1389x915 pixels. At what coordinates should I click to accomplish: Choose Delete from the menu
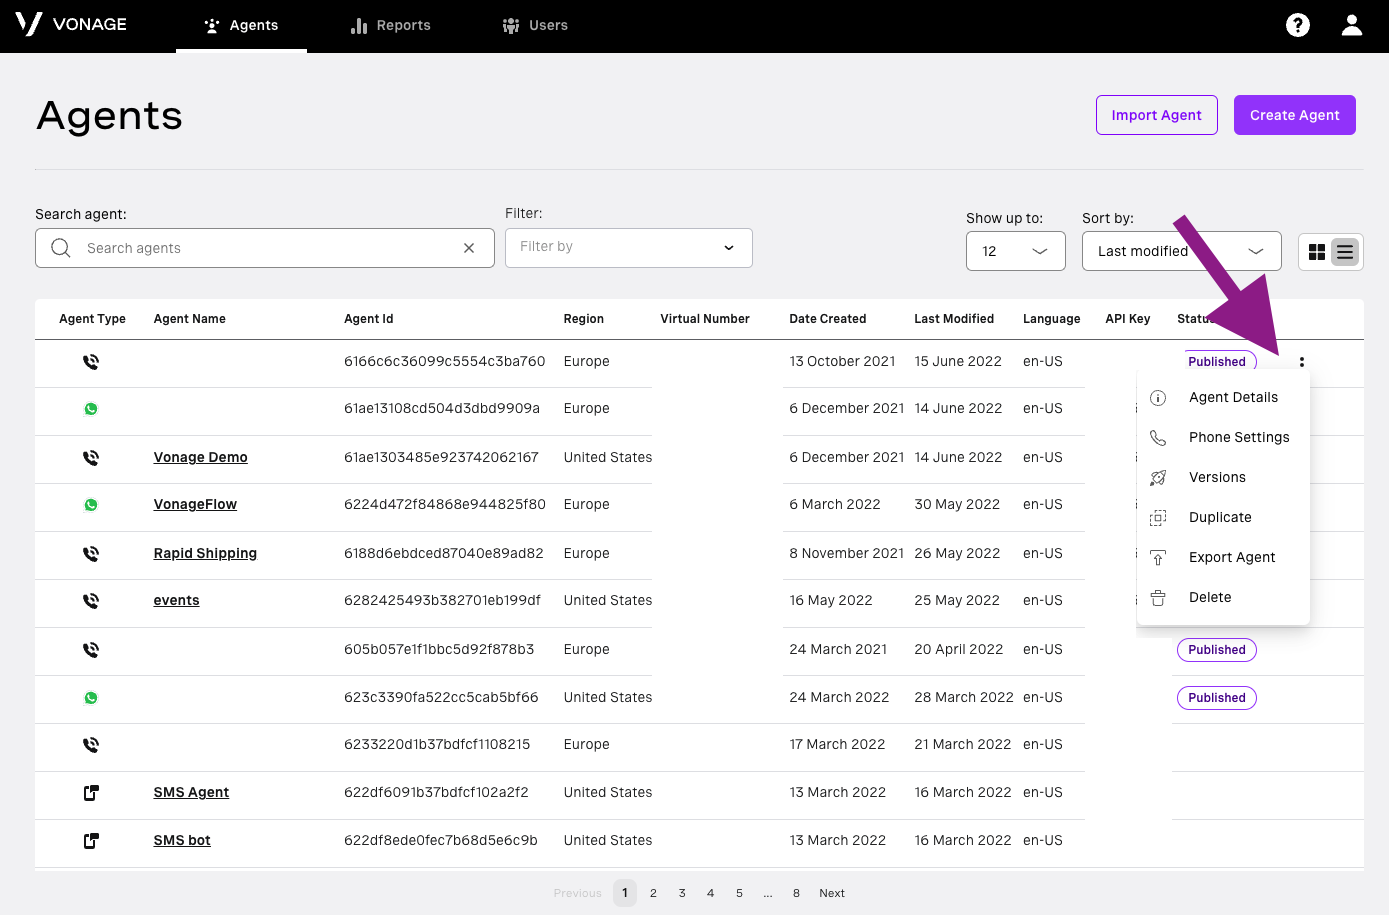tap(1223, 597)
